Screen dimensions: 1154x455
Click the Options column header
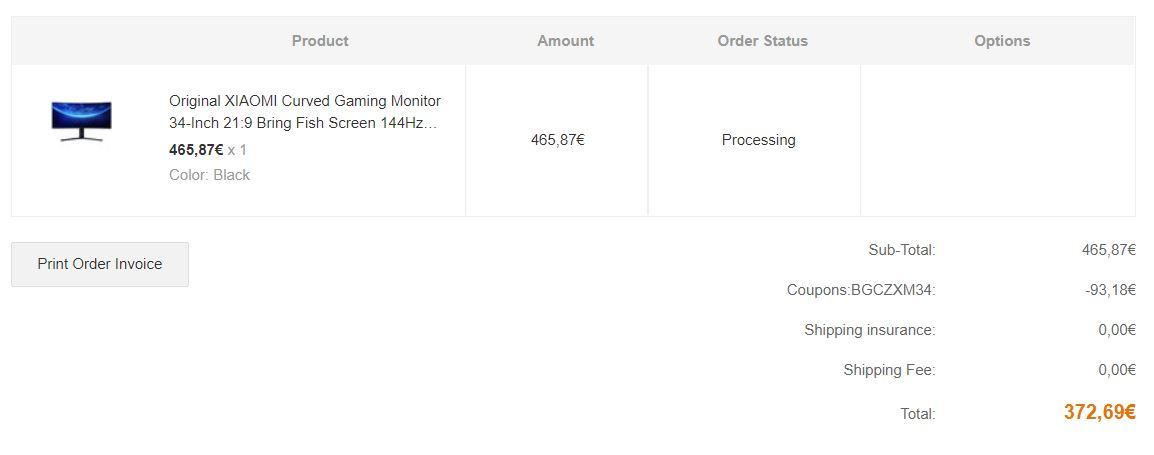coord(1001,41)
